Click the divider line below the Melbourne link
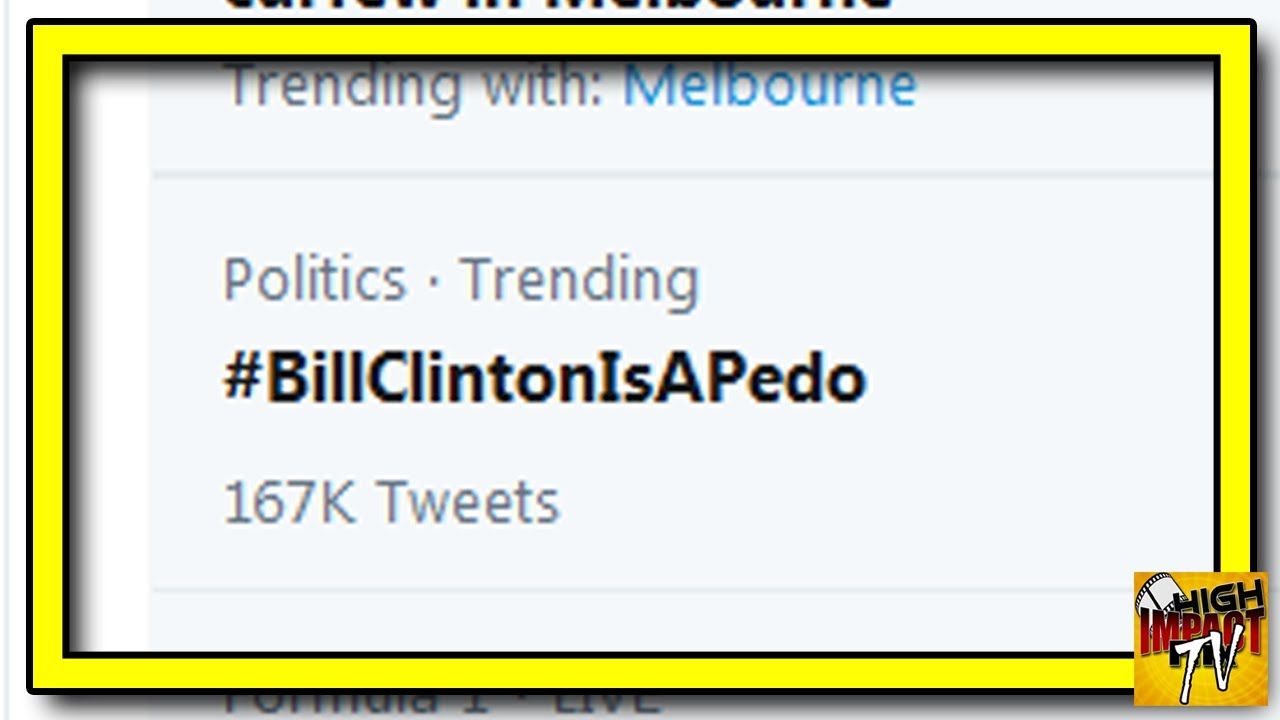Viewport: 1280px width, 720px height. coord(680,174)
